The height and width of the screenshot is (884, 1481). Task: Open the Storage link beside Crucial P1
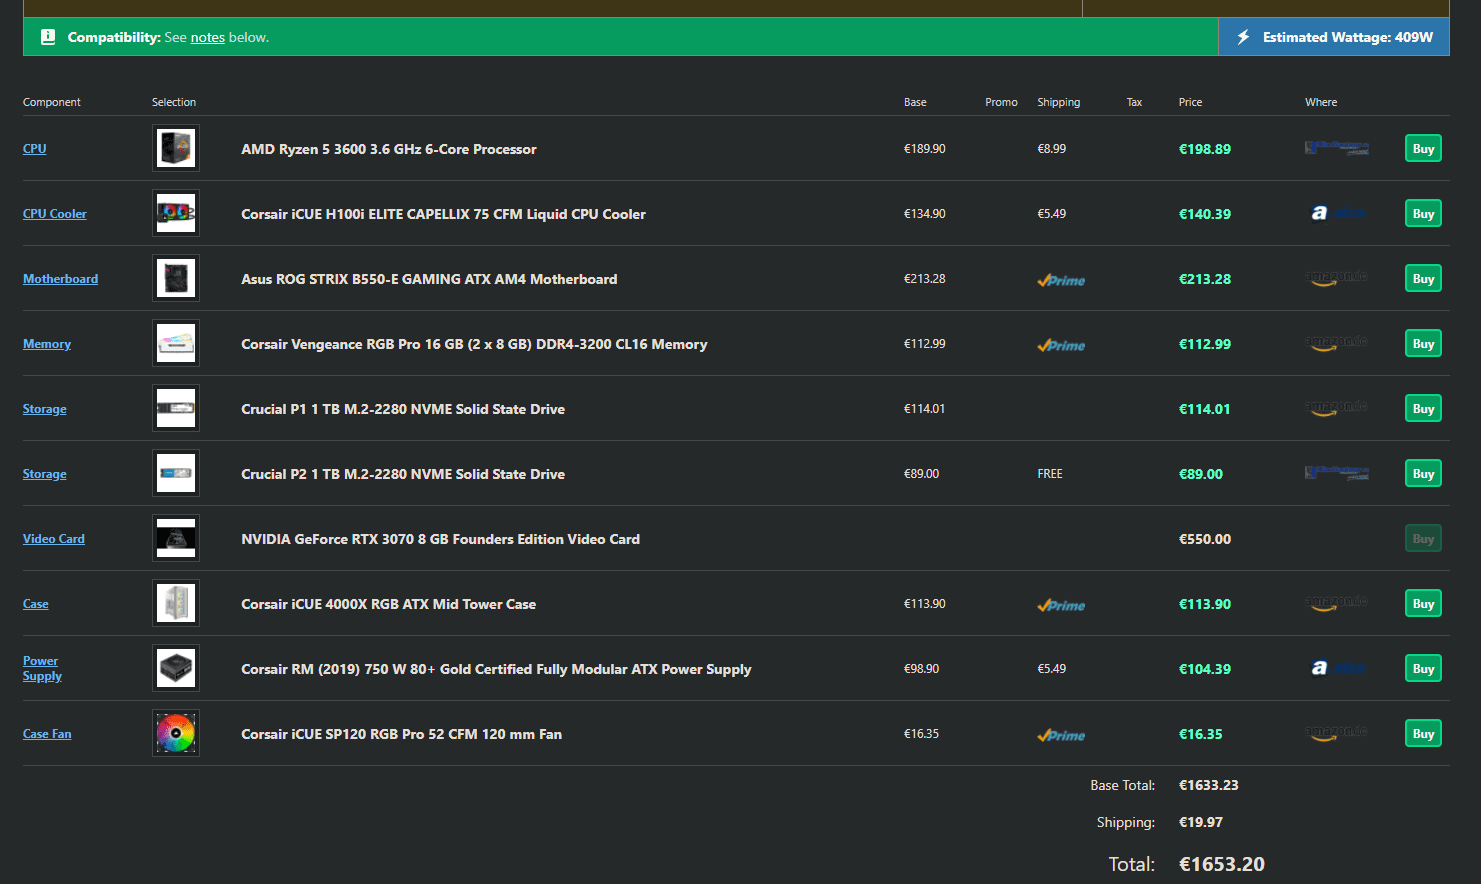[x=45, y=408]
